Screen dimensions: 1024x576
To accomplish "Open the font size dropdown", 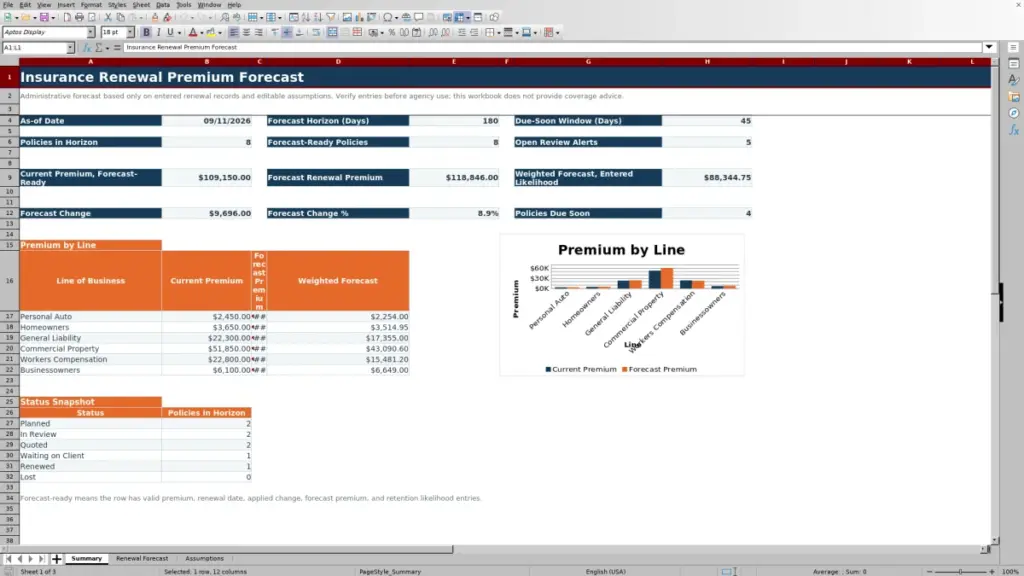I will coord(130,33).
